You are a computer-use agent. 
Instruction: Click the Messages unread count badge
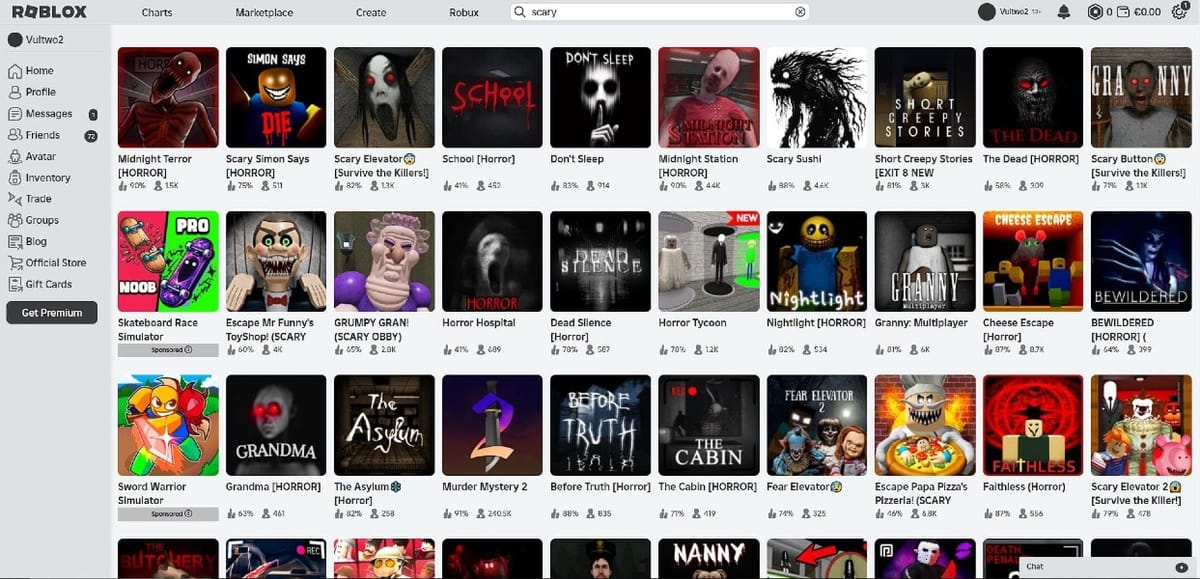(93, 114)
